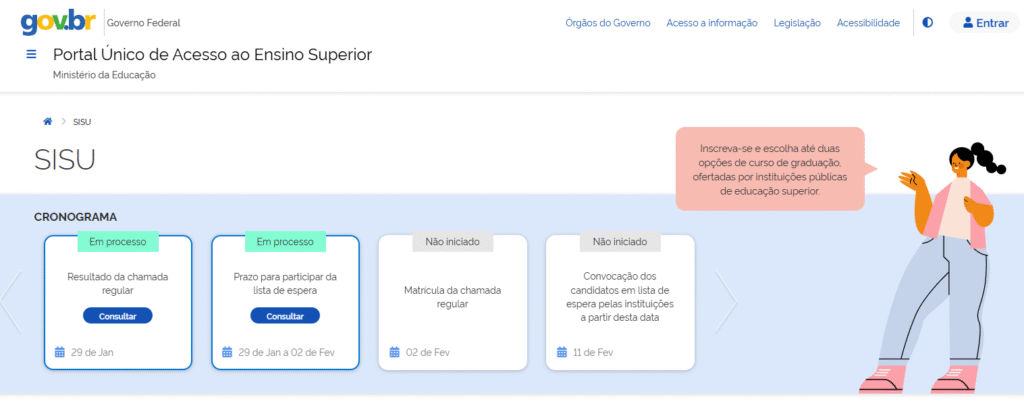The height and width of the screenshot is (412, 1024).
Task: Go back with carousel left arrow
Action: (x=11, y=301)
